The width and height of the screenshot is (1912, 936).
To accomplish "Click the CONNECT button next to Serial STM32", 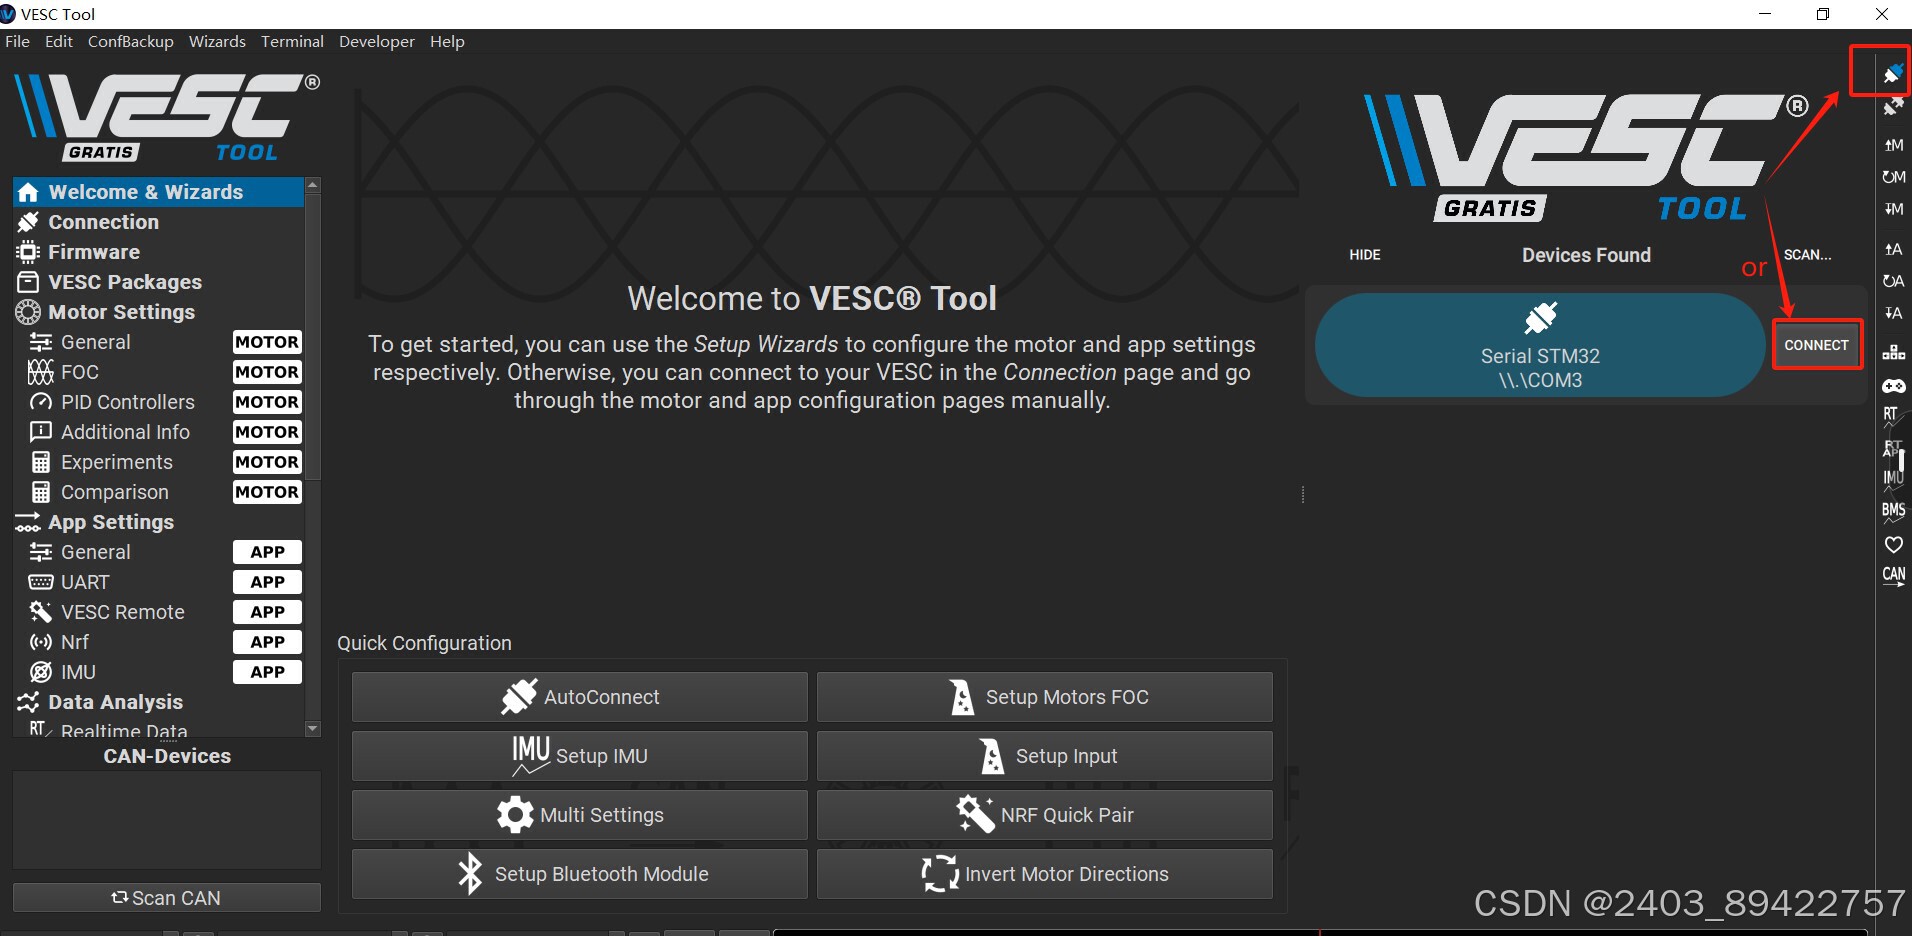I will point(1817,344).
